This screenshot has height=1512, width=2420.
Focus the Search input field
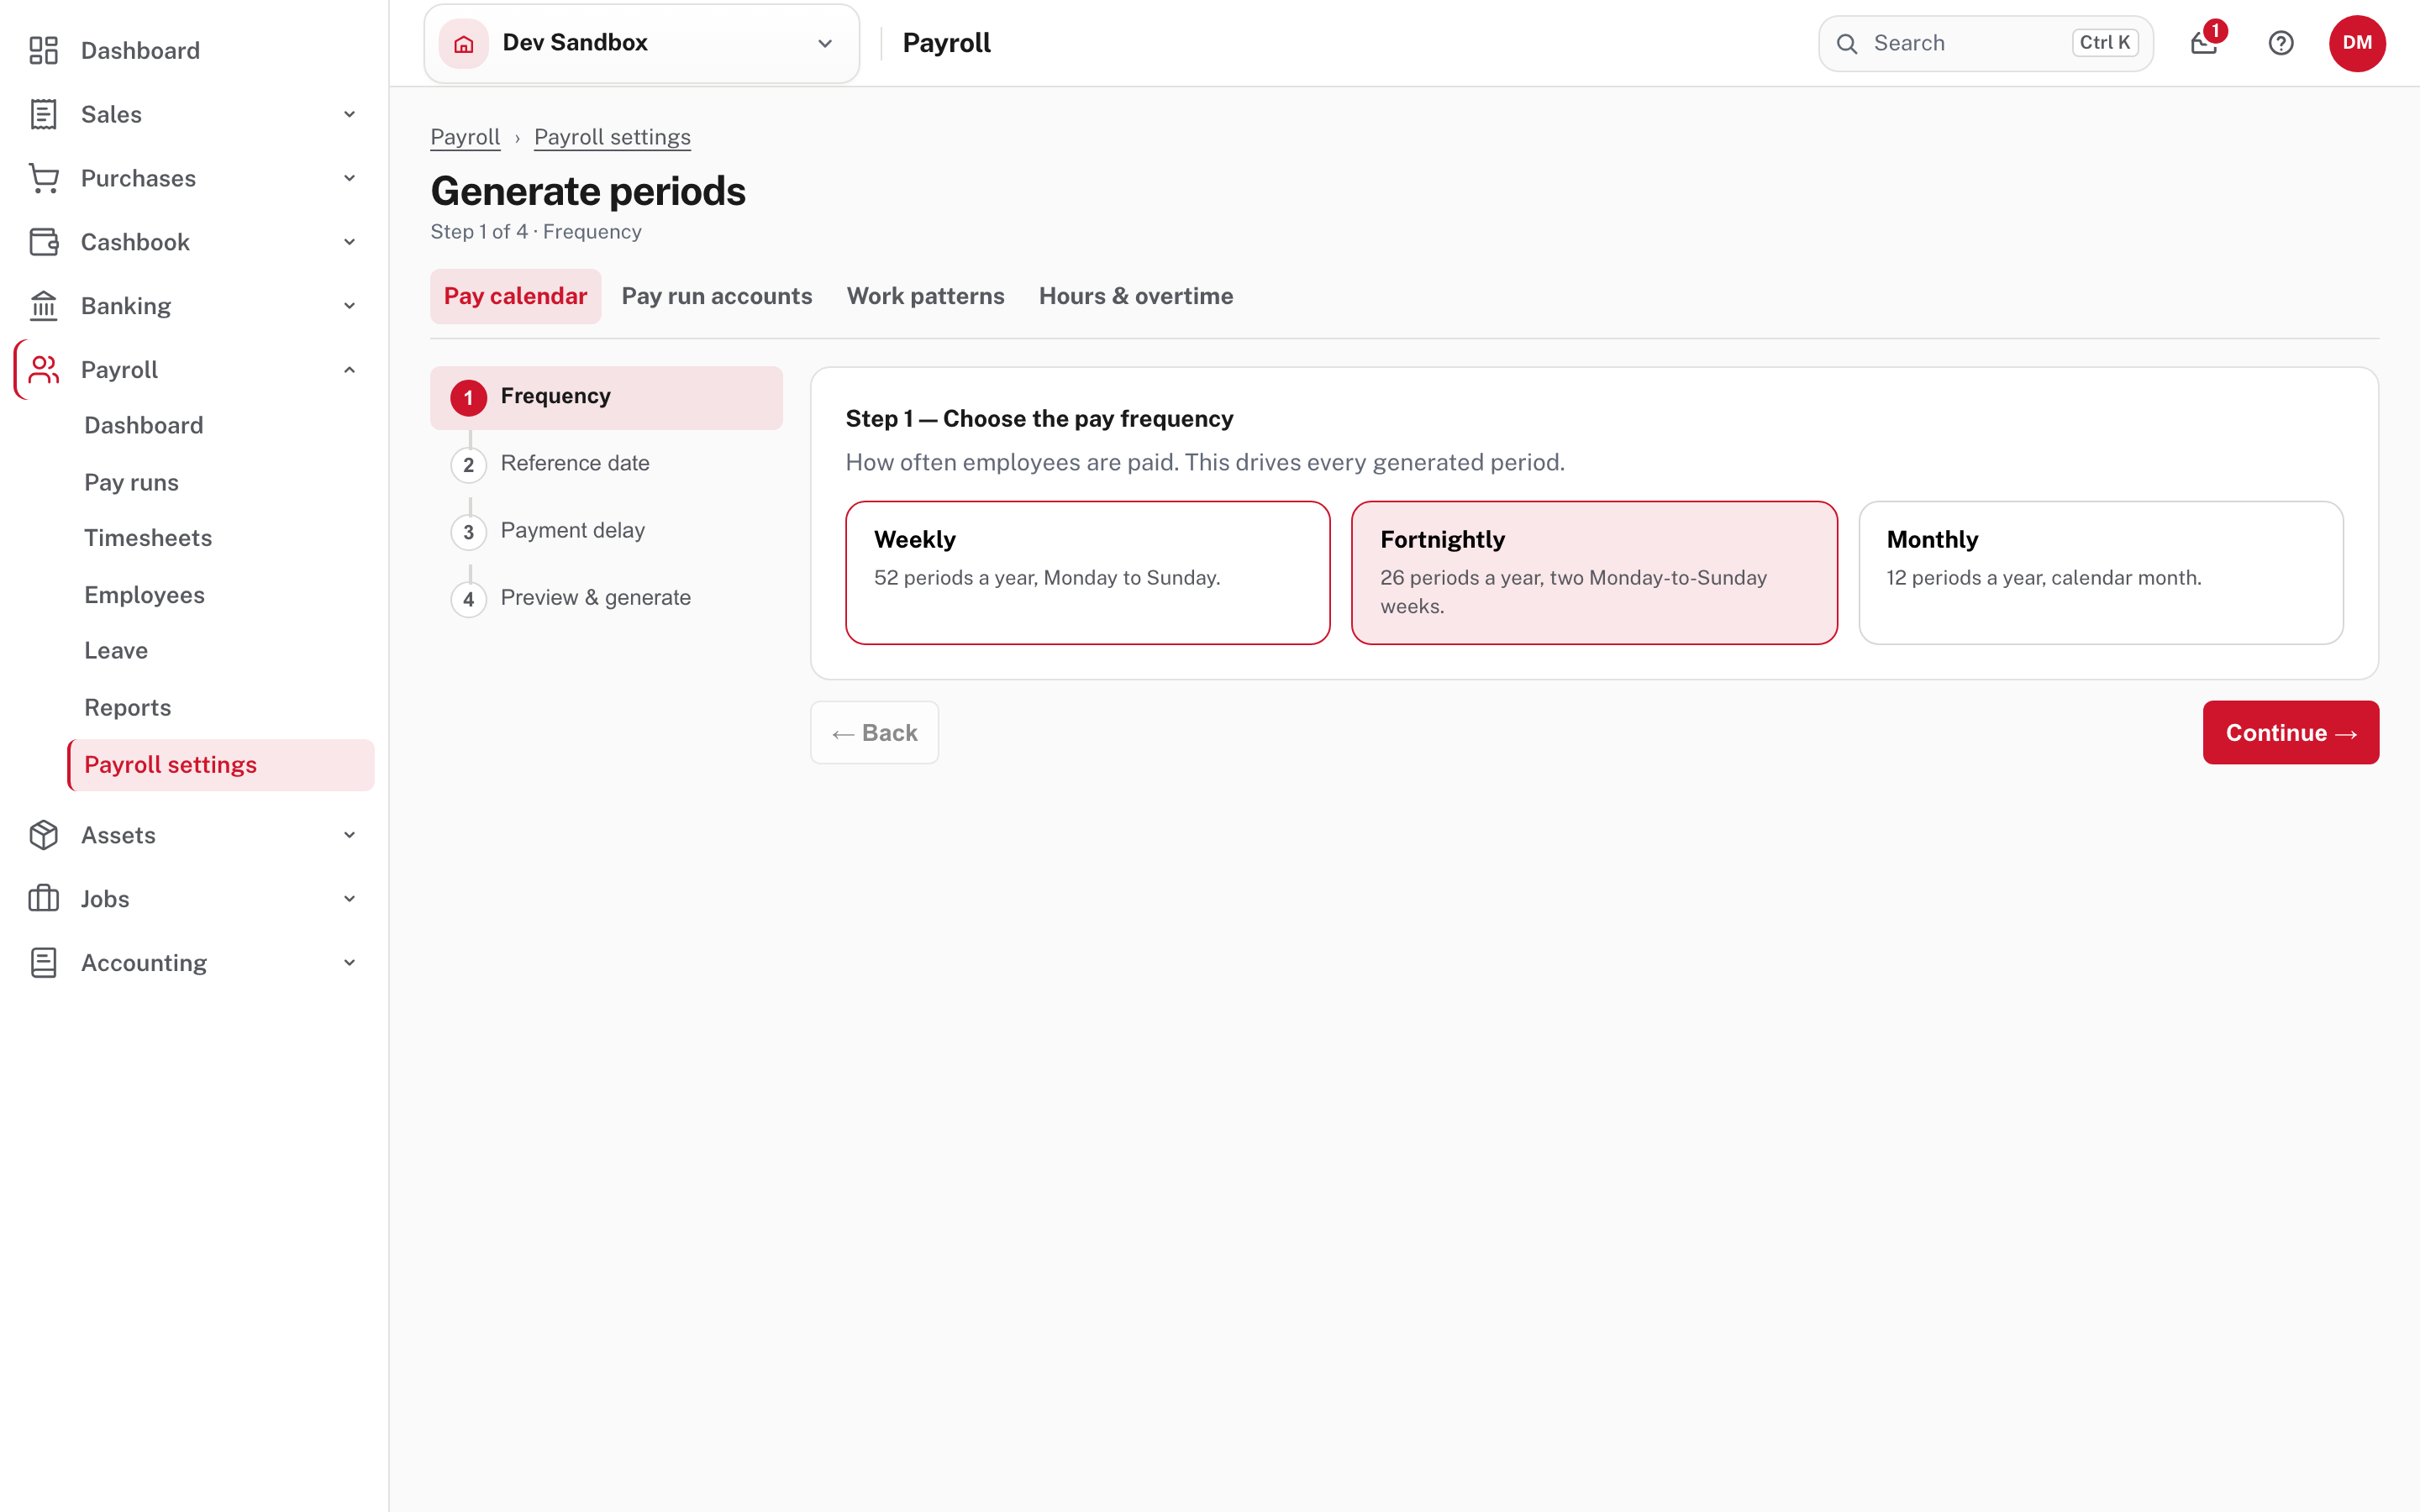tap(1985, 43)
